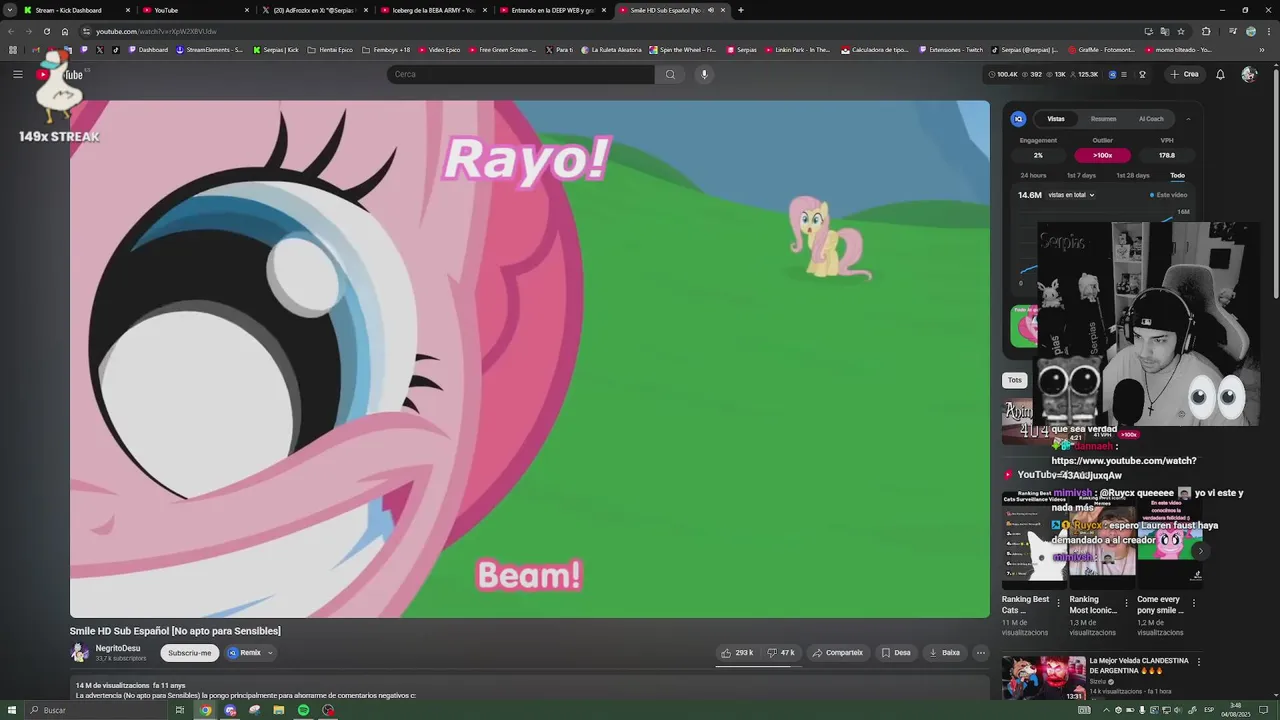Focus the Cerca search field

[x=521, y=74]
